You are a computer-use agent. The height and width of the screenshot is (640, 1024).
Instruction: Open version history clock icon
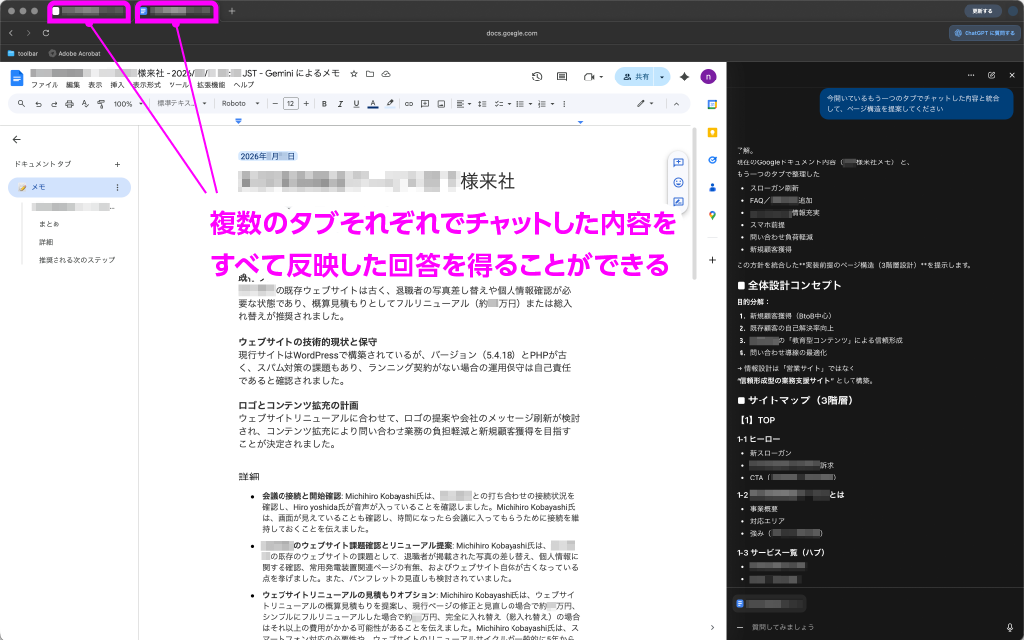click(x=537, y=76)
